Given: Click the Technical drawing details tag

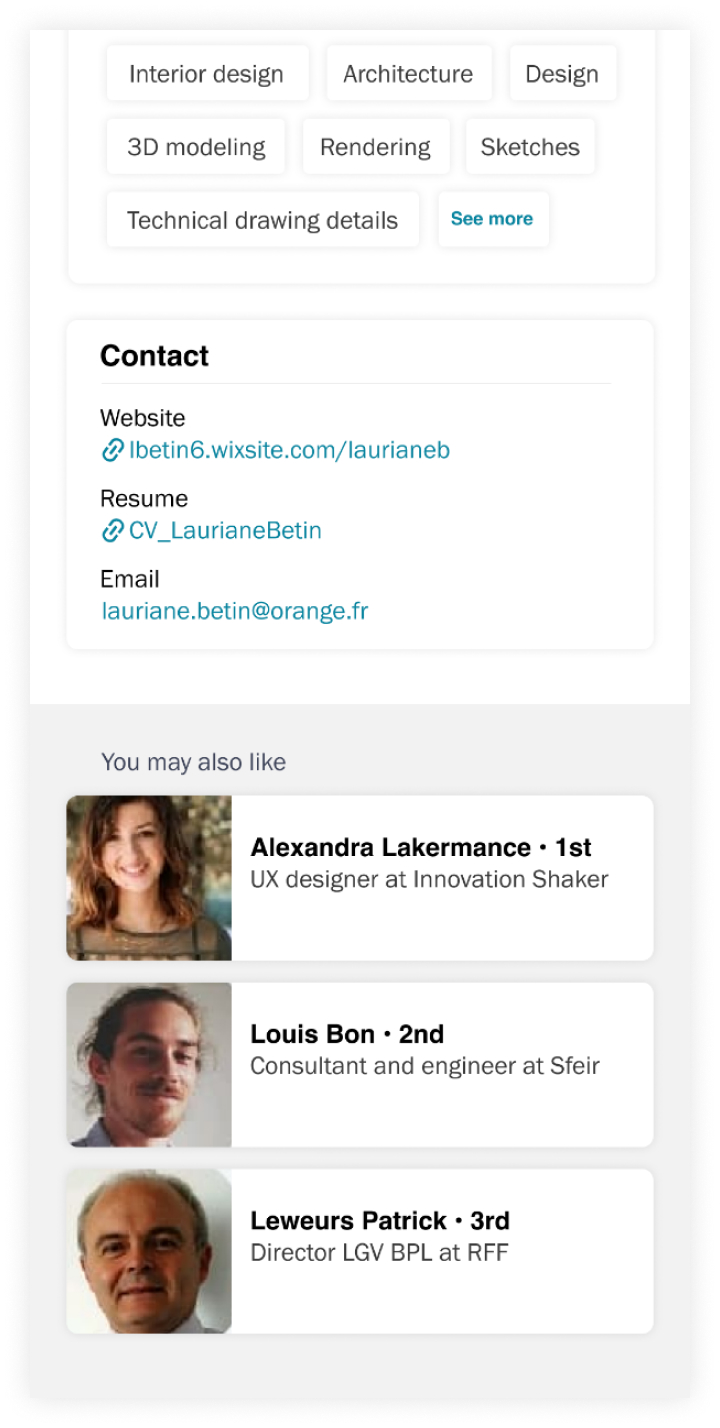Looking at the screenshot, I should pos(262,220).
